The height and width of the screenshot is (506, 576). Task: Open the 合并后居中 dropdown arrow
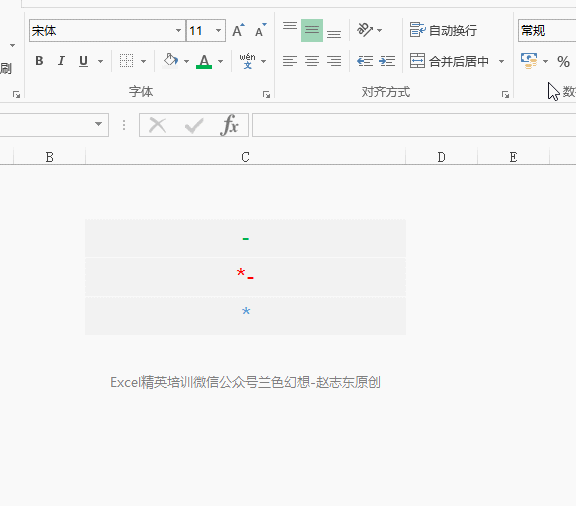pyautogui.click(x=501, y=61)
